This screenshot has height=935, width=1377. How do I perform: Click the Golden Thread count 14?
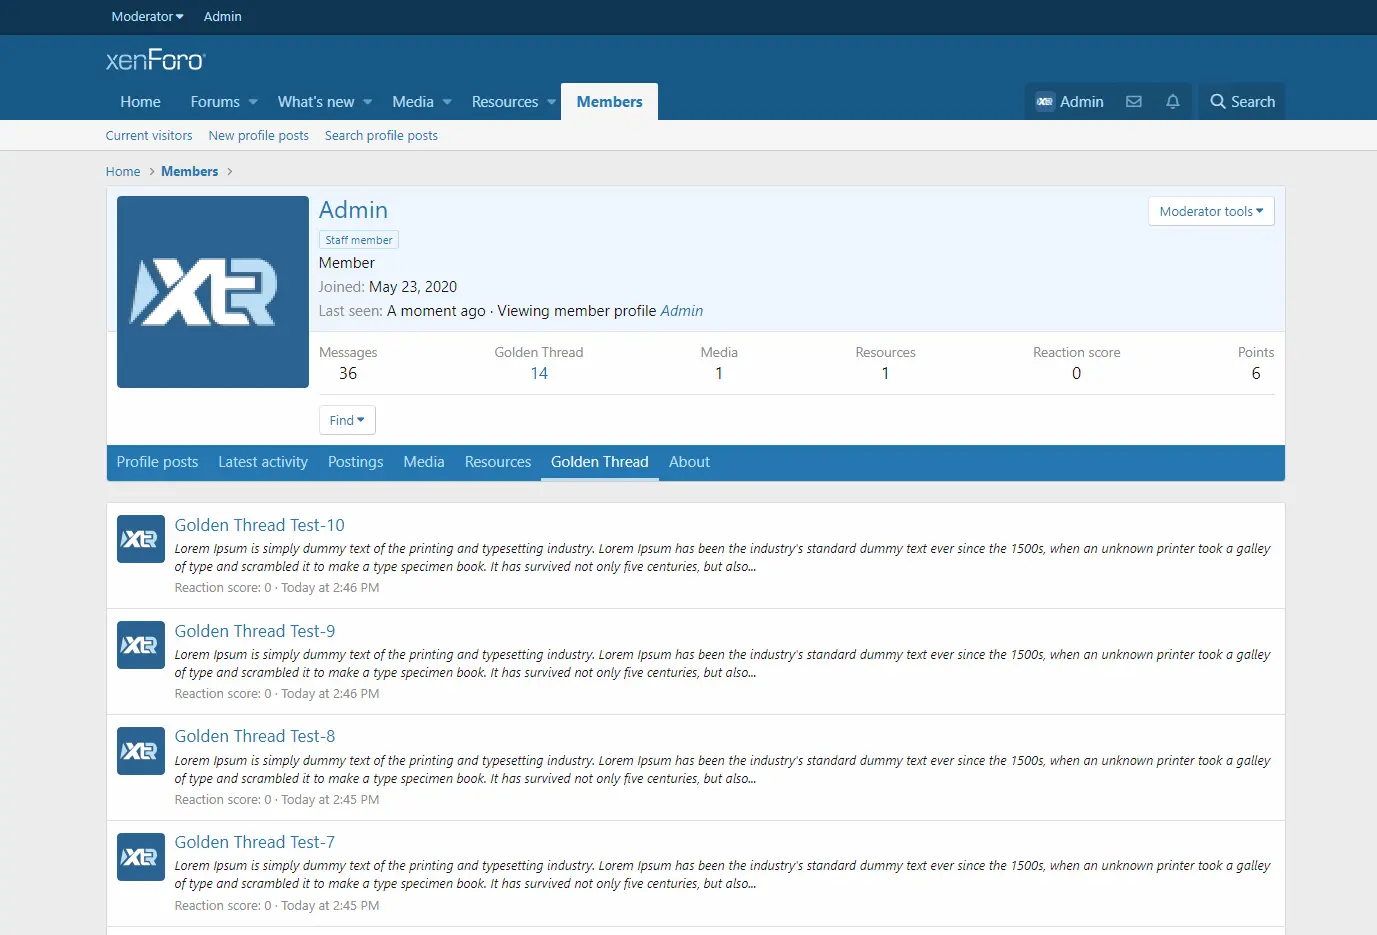point(539,374)
